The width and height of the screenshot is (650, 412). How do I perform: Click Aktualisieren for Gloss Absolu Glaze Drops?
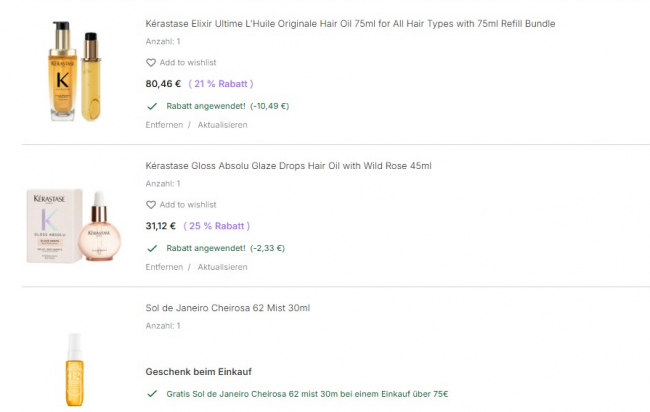(222, 267)
